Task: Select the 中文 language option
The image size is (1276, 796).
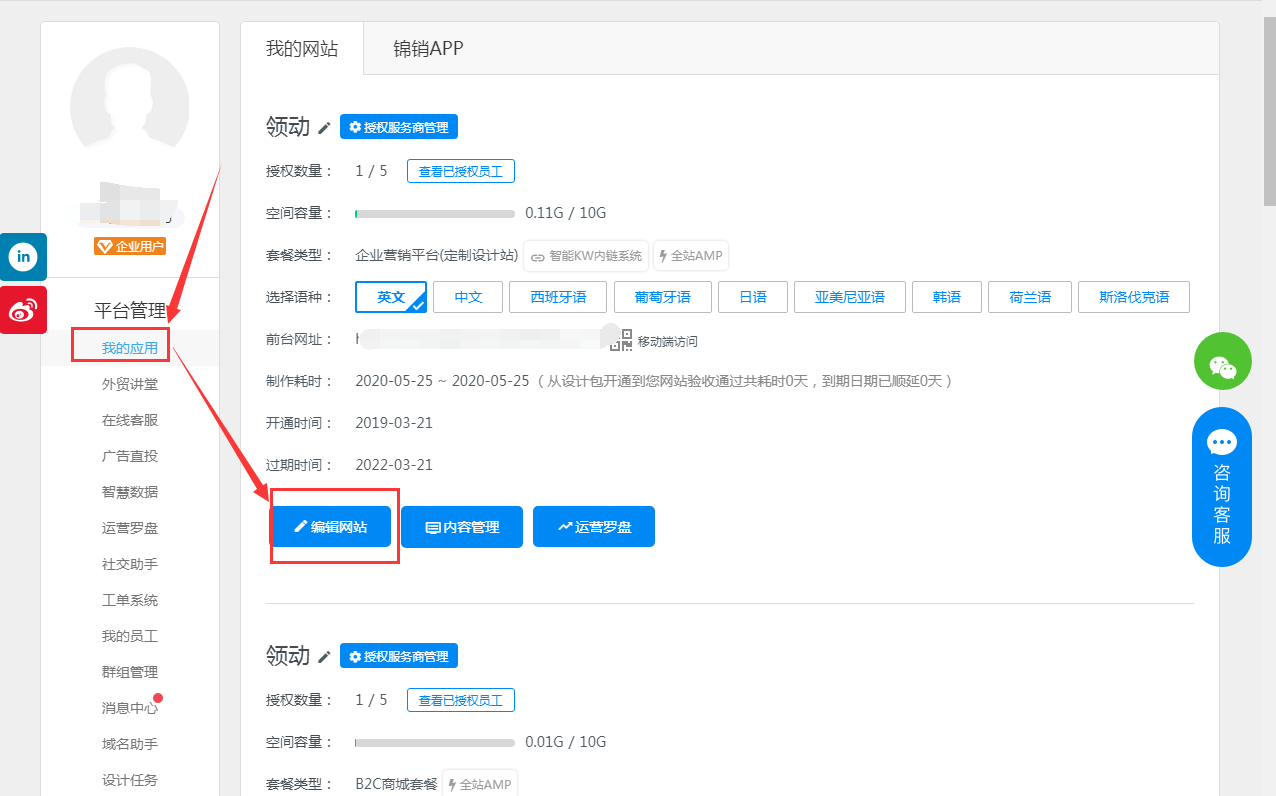Action: (467, 297)
